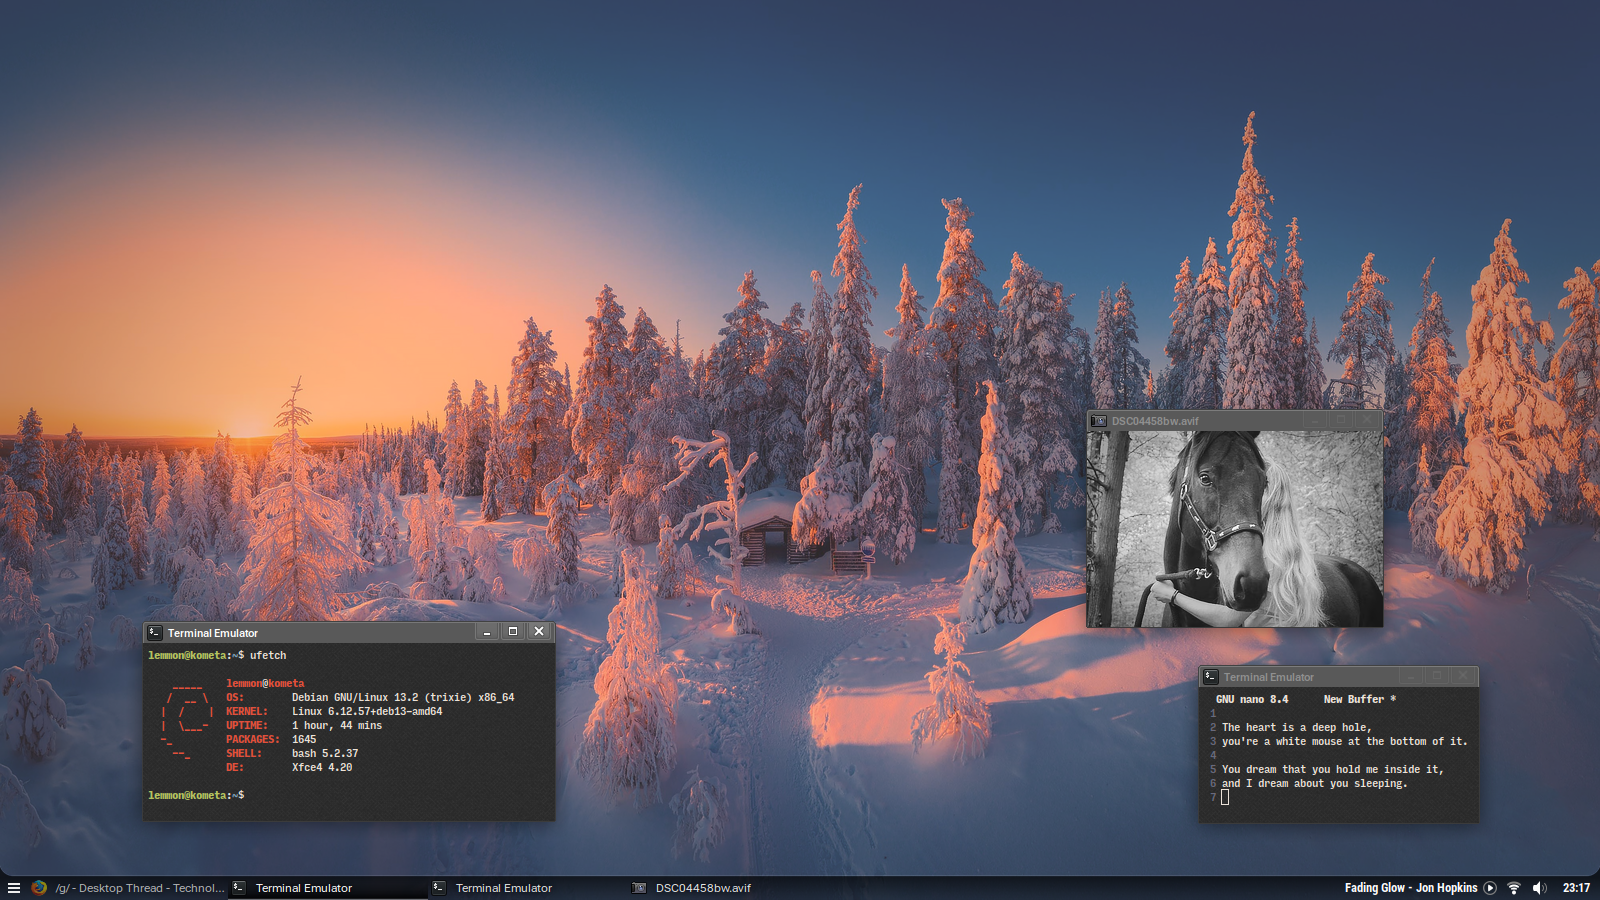Screen dimensions: 1600x900
Task: Click the empty prompt line below ufetch output
Action: 349,796
